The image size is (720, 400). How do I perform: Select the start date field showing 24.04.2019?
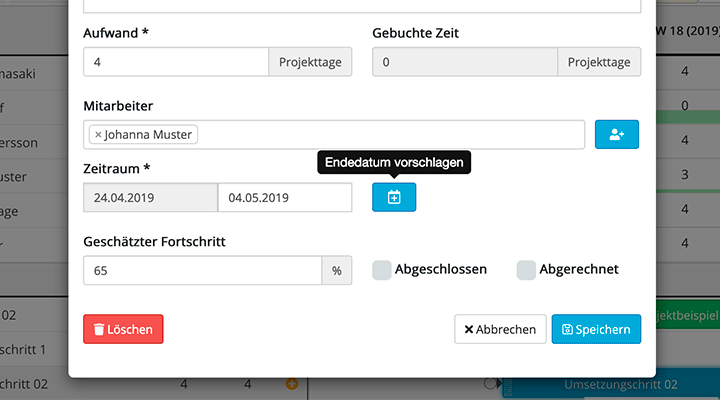[x=150, y=198]
